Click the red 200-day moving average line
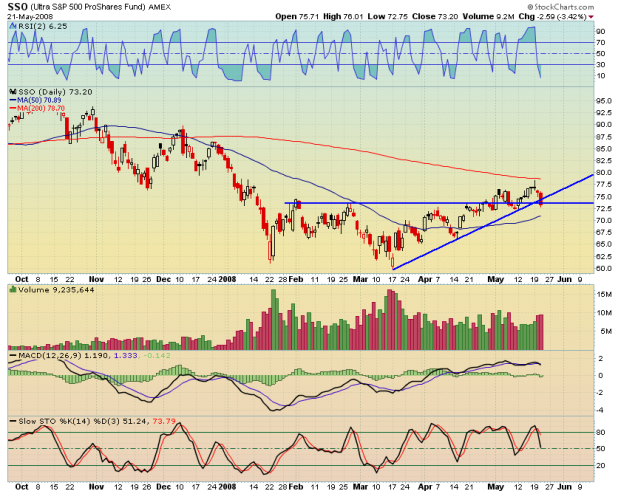This screenshot has height=491, width=618. (276, 138)
